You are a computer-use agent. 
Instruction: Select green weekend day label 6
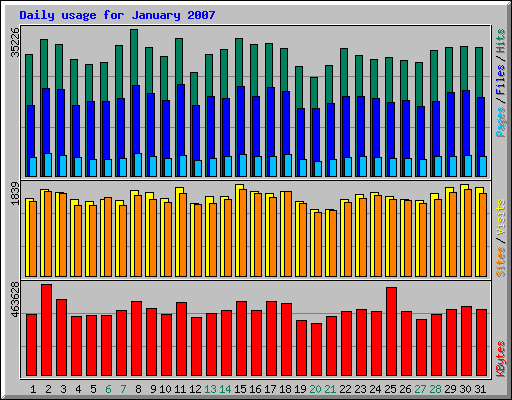point(108,389)
